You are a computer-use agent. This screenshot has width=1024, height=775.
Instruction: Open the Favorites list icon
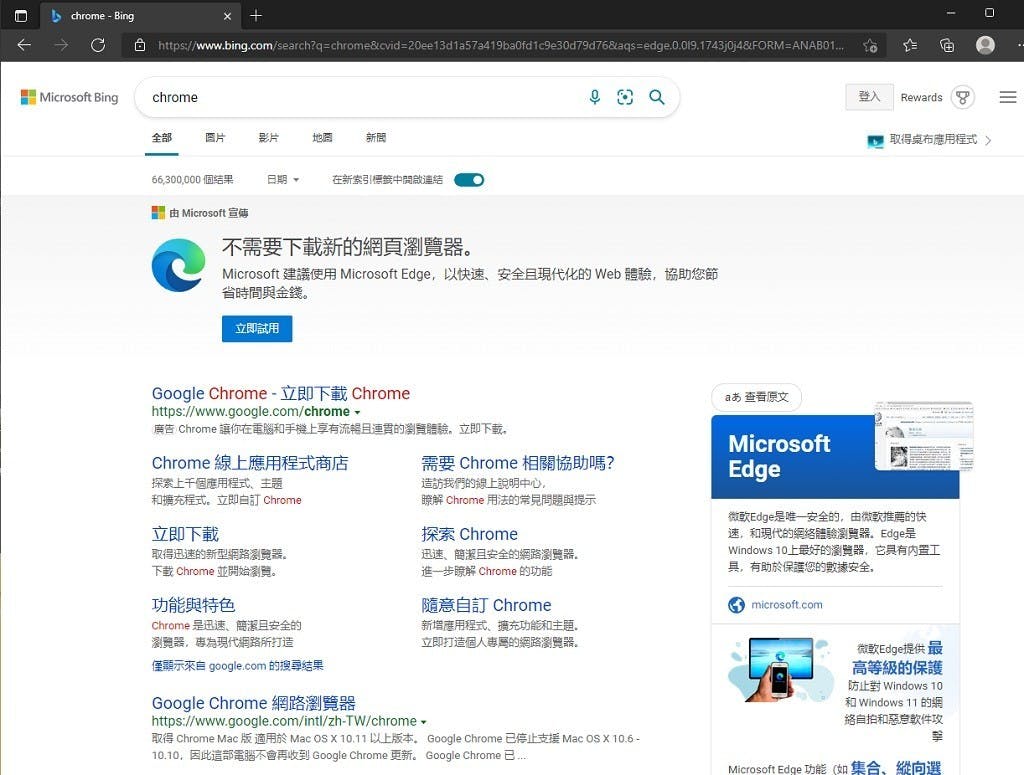(x=910, y=45)
